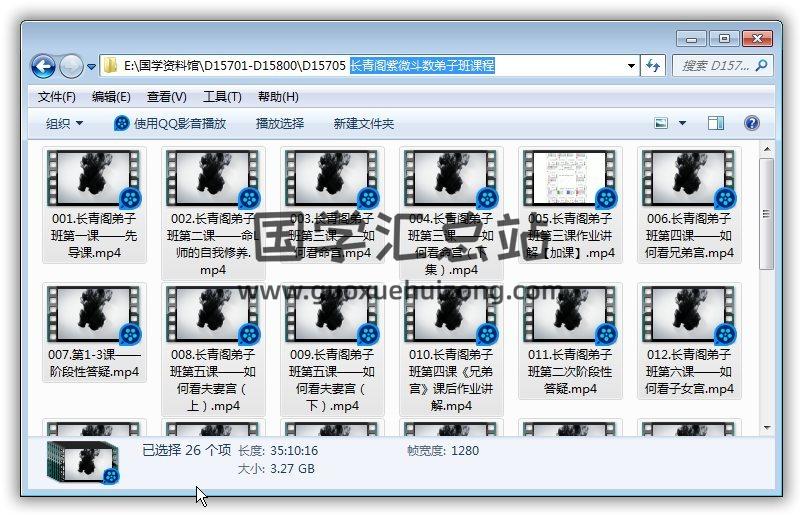Select video 003 如何看命宫 thumbnail
This screenshot has width=803, height=517.
(331, 178)
